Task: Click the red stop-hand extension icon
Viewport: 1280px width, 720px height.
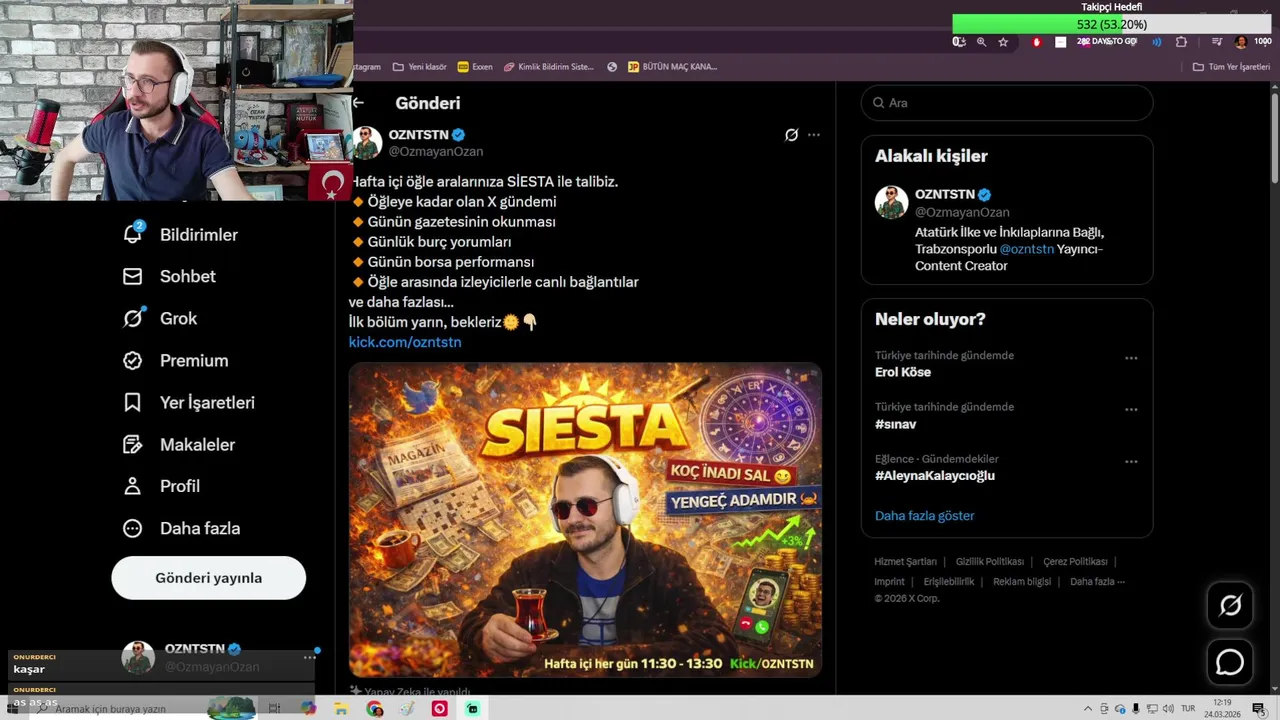Action: pyautogui.click(x=1036, y=42)
